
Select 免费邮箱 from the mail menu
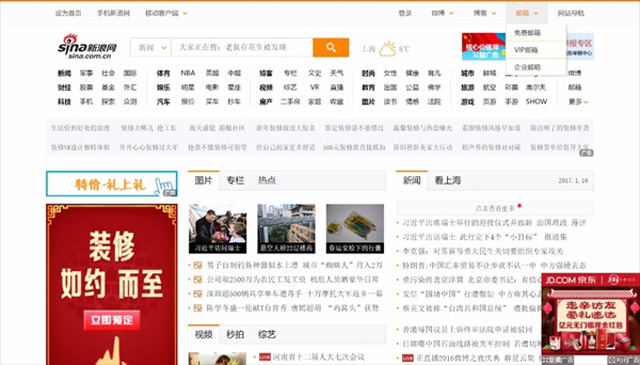coord(527,33)
